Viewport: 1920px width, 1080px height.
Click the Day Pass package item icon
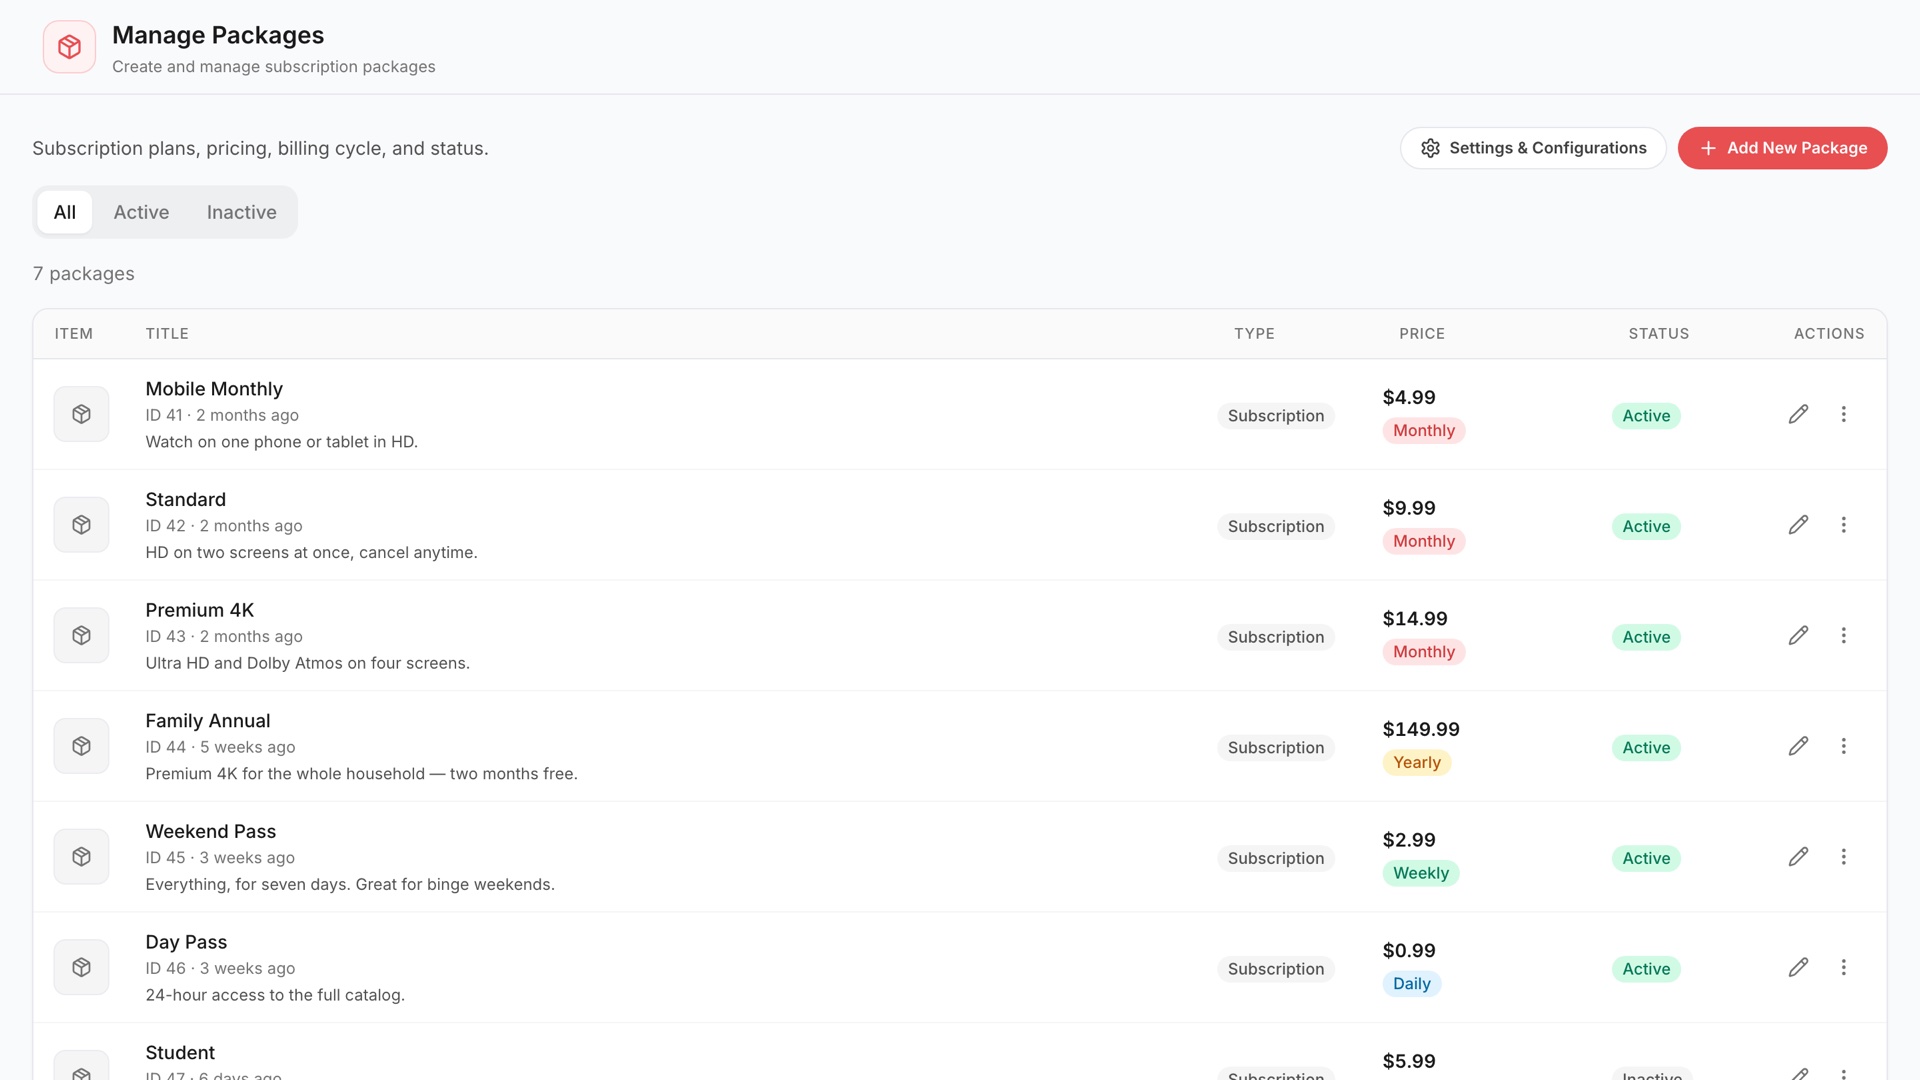pos(81,967)
